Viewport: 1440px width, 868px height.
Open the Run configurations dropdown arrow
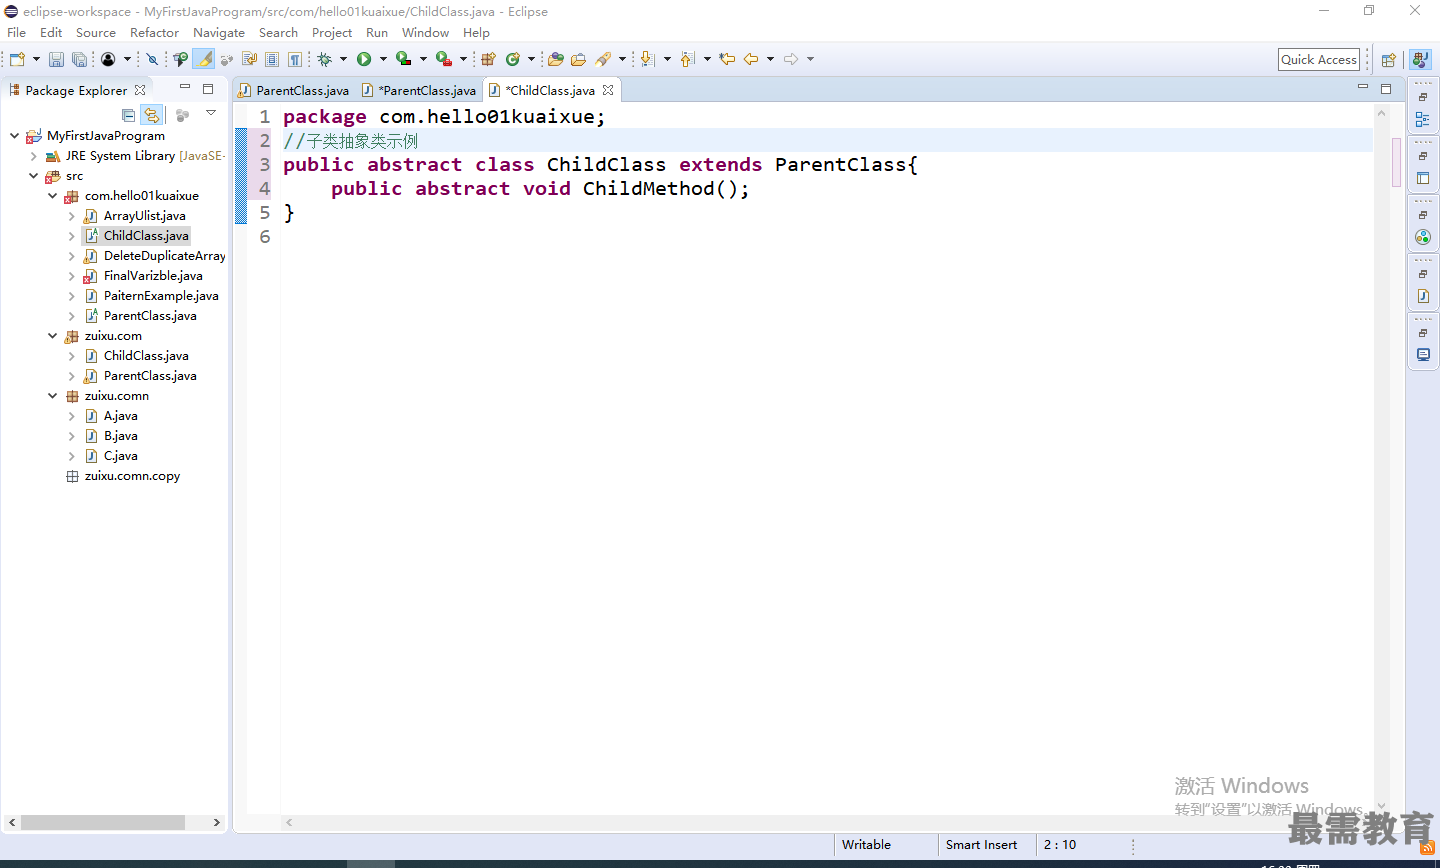point(383,59)
